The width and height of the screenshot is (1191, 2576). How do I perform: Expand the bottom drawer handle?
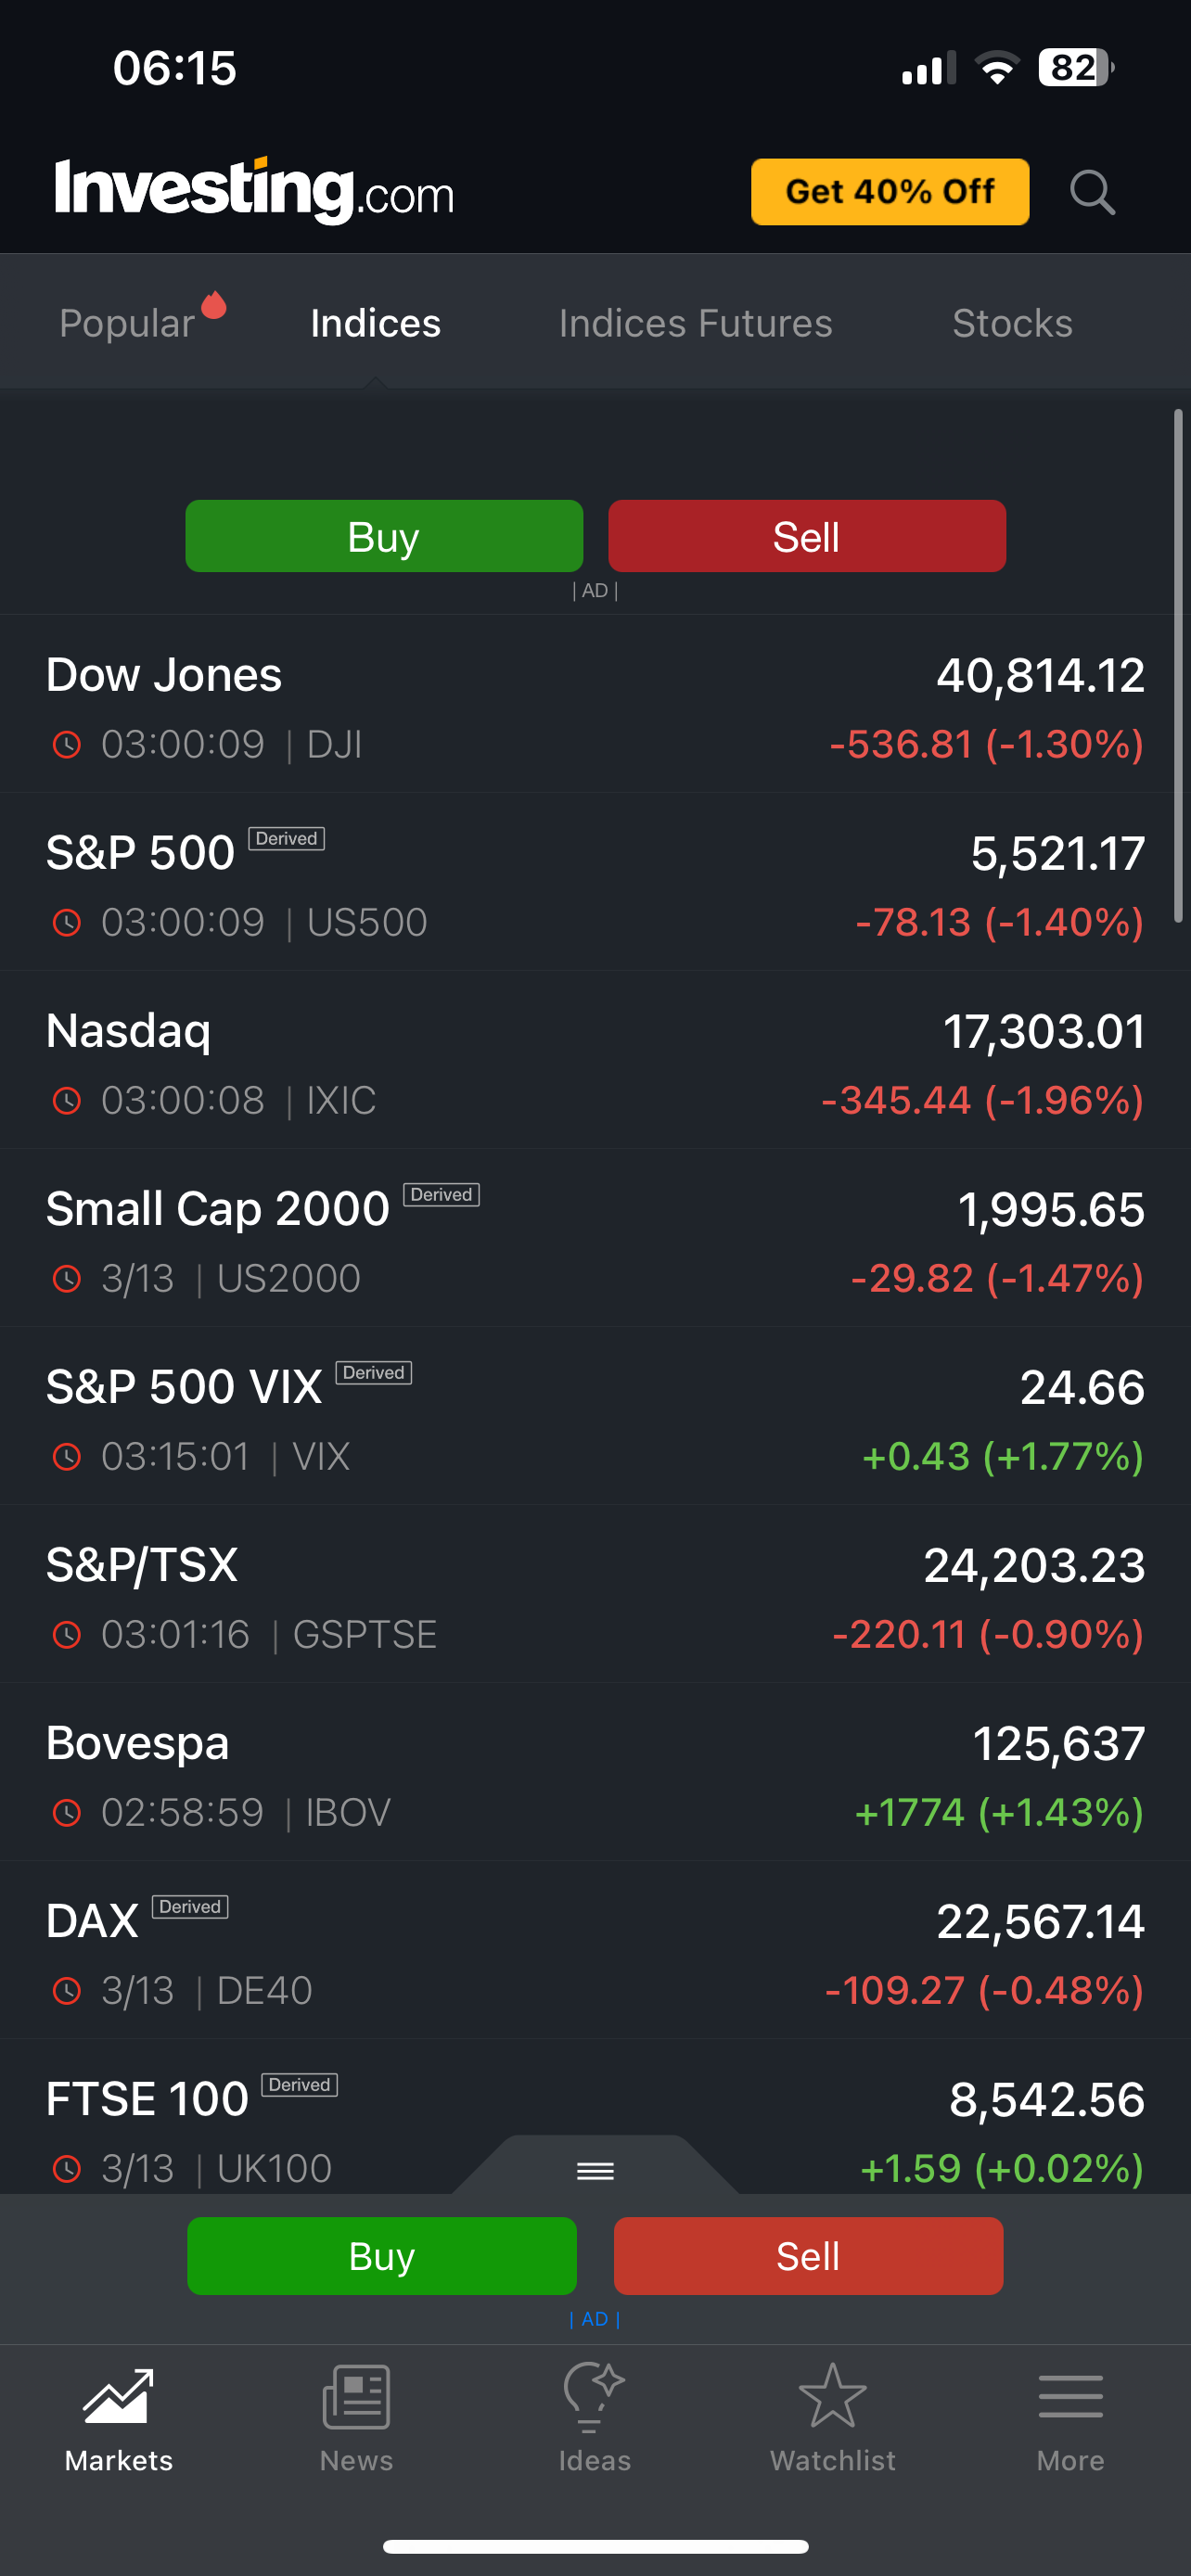point(595,2170)
